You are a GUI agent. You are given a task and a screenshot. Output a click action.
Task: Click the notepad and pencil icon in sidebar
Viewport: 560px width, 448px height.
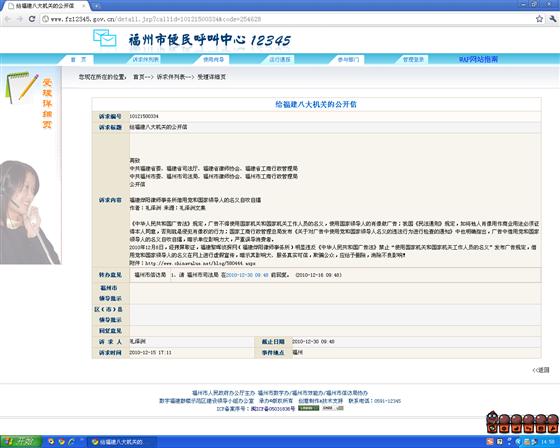click(21, 88)
